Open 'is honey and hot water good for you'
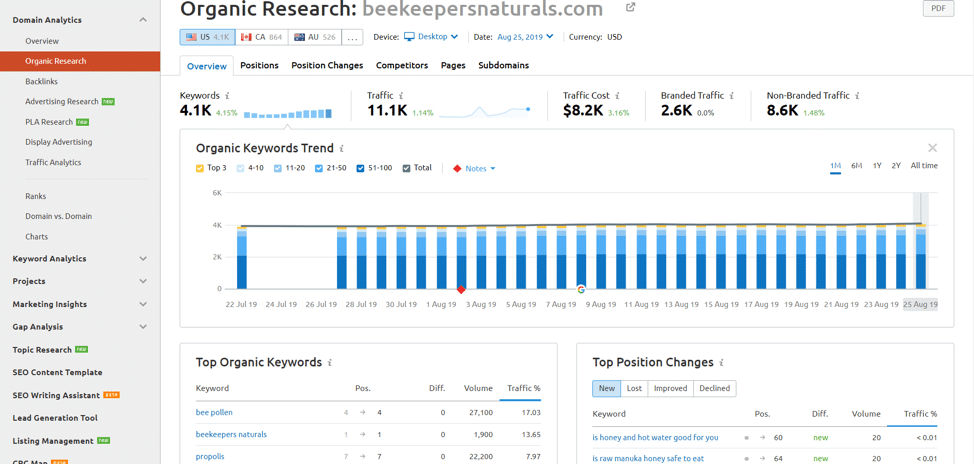The image size is (974, 464). coord(655,438)
